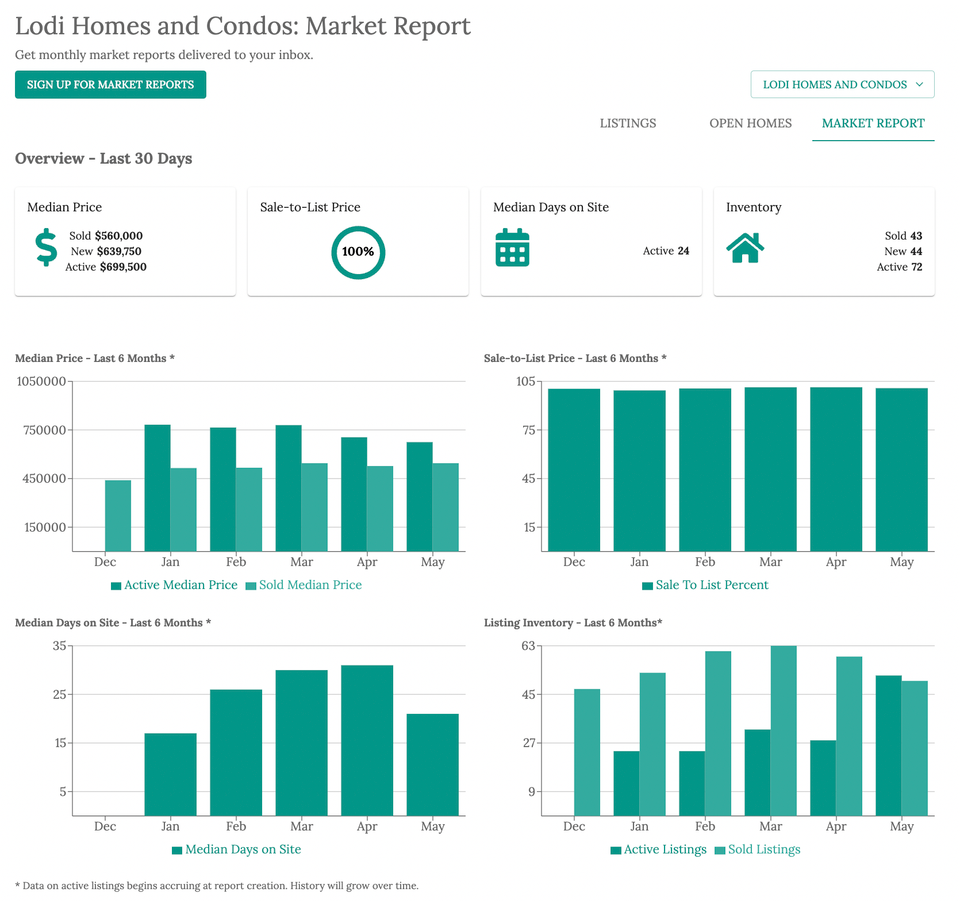Viewport: 960px width, 901px height.
Task: Click the dollar sign Median Price icon
Action: (46, 247)
